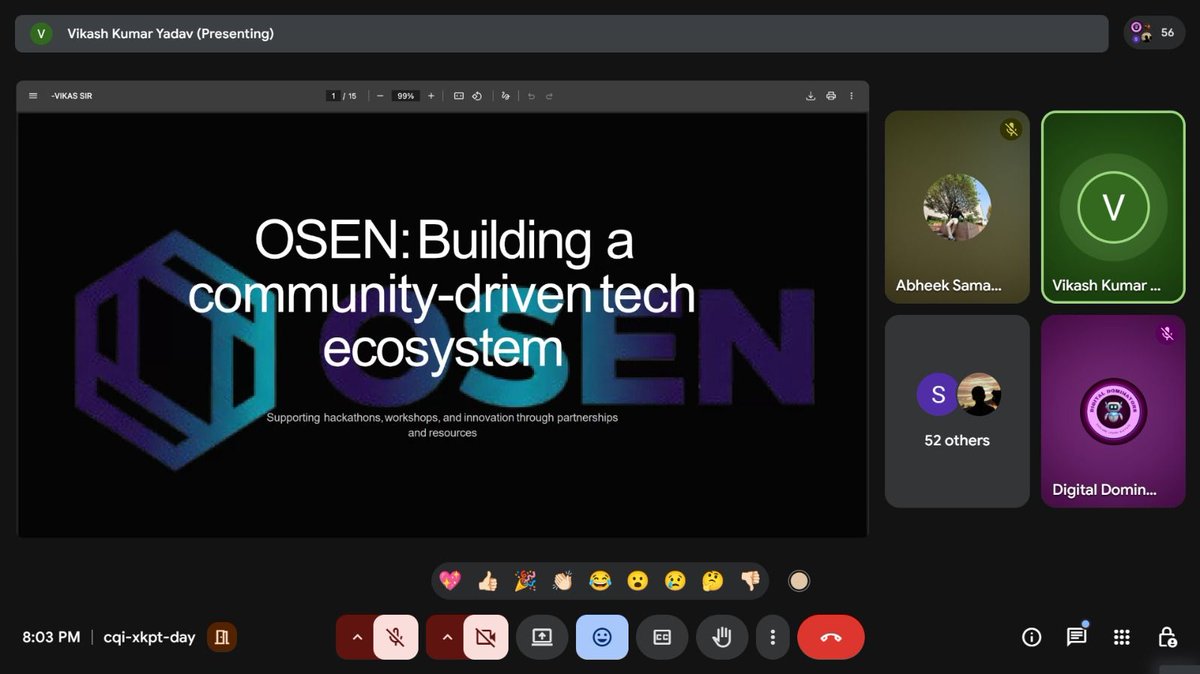The image size is (1200, 674).
Task: Select the Vikash Kumar participant tile
Action: 1113,207
